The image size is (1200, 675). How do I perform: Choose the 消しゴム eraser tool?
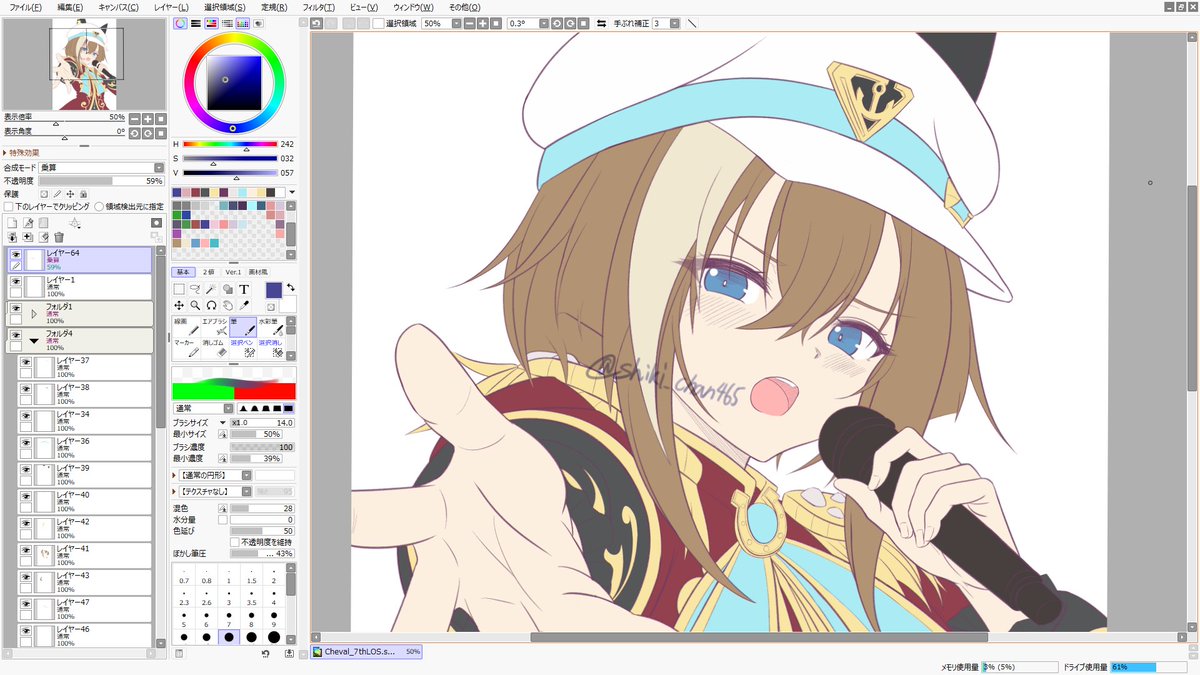click(215, 347)
